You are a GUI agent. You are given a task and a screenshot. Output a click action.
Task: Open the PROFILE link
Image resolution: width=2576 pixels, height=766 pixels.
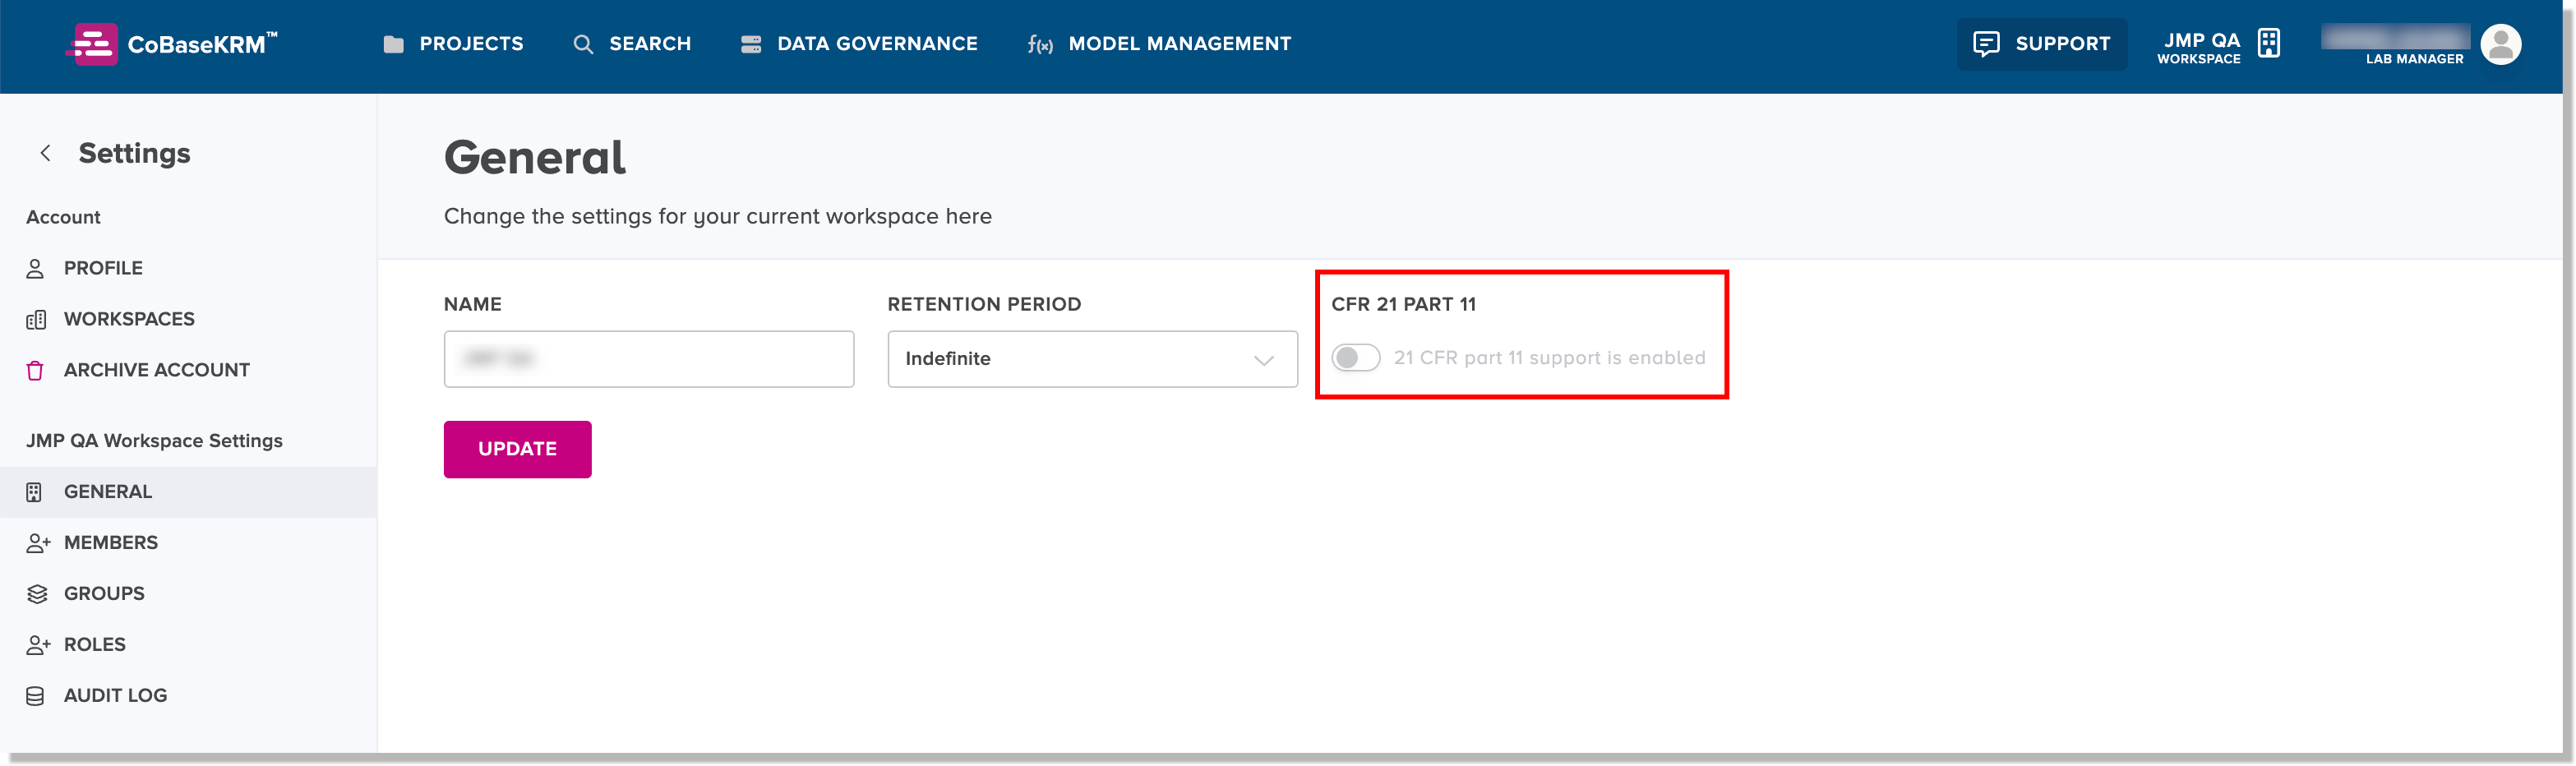(x=103, y=269)
